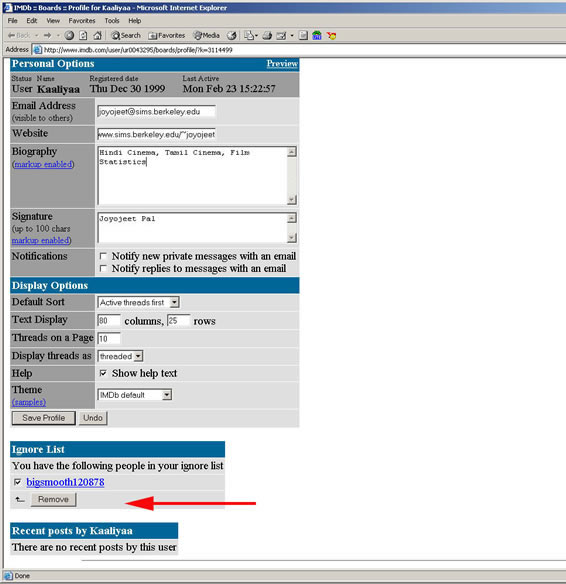
Task: Open the Media toolbar button
Action: (x=206, y=35)
